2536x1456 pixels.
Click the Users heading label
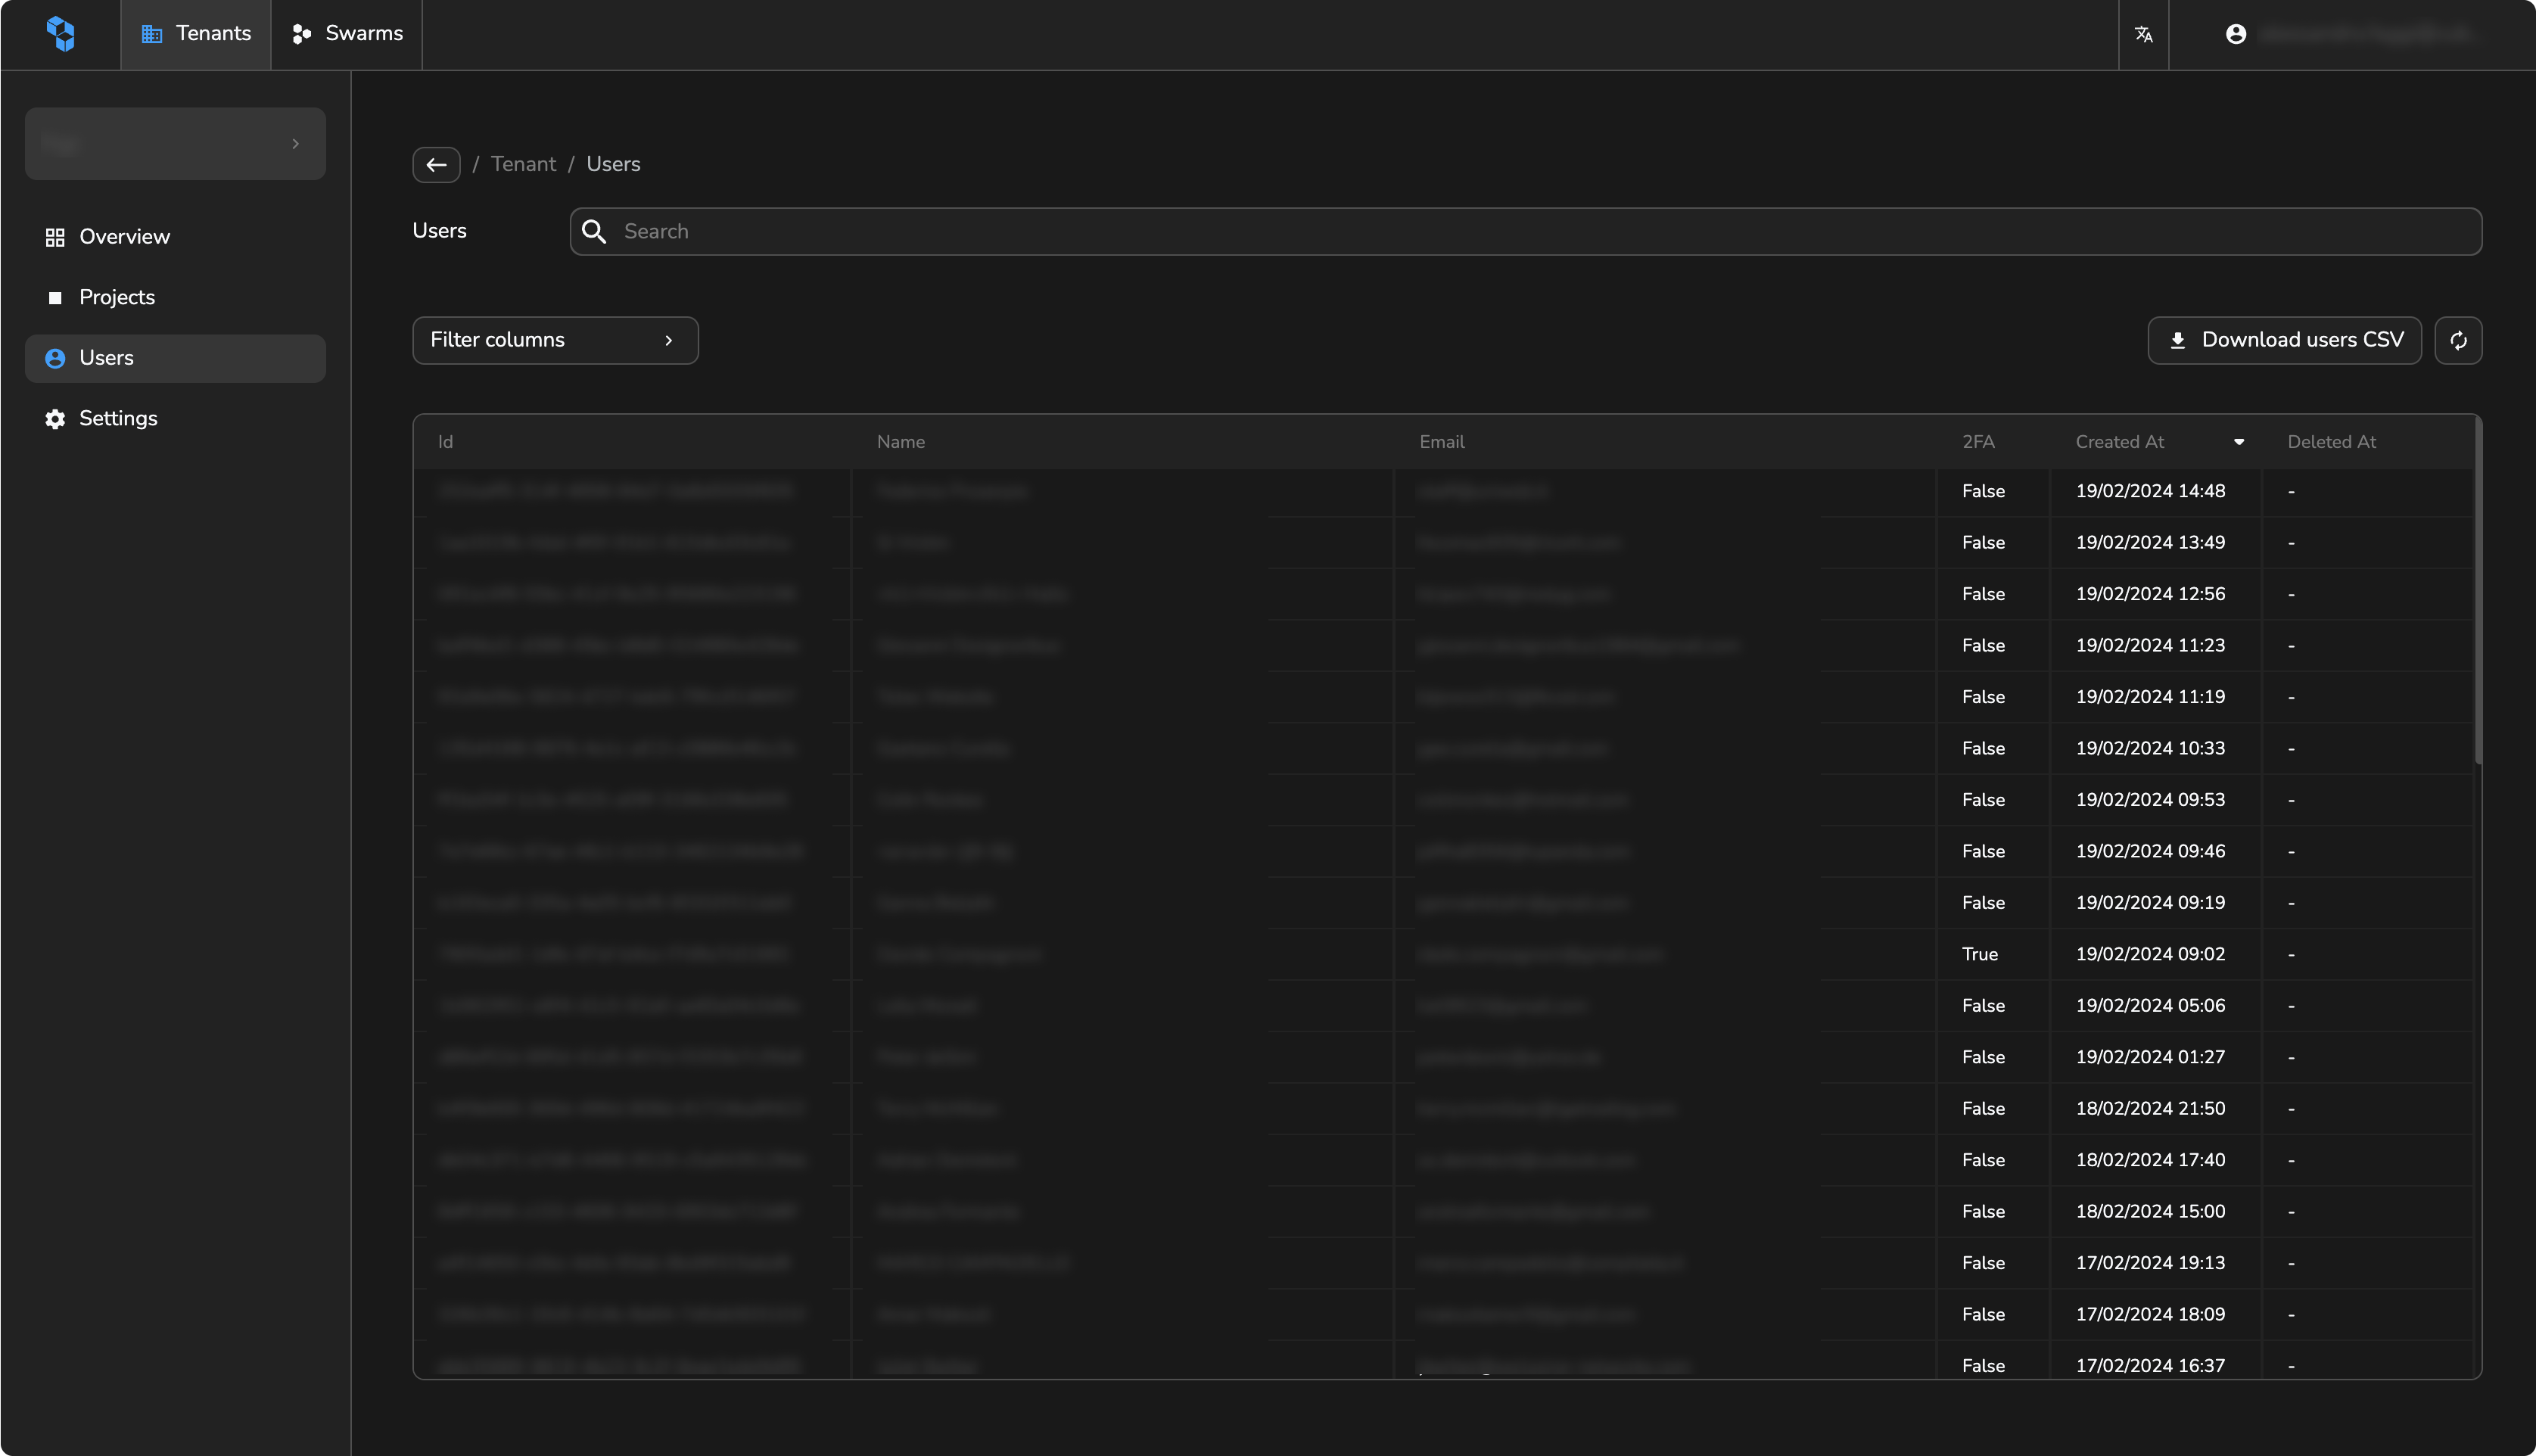point(439,231)
